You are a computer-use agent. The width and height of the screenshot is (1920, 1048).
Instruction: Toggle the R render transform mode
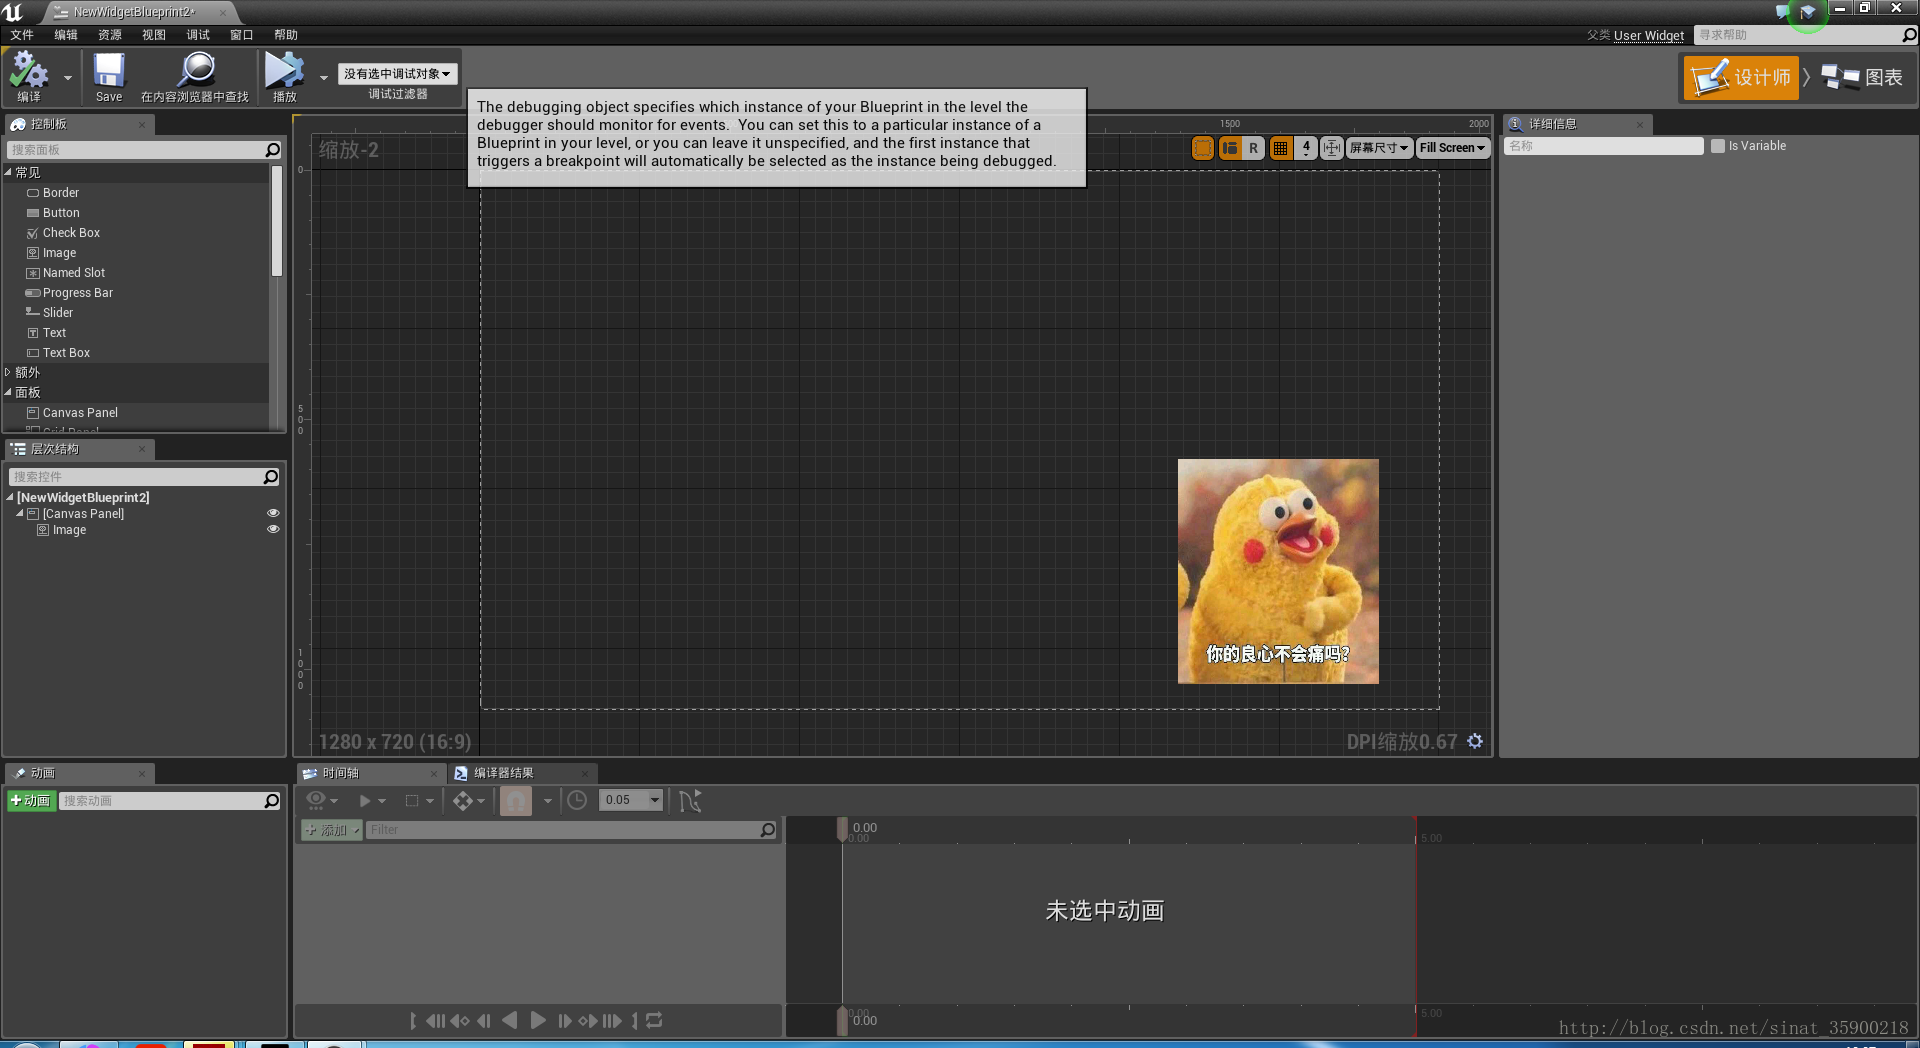pos(1254,148)
